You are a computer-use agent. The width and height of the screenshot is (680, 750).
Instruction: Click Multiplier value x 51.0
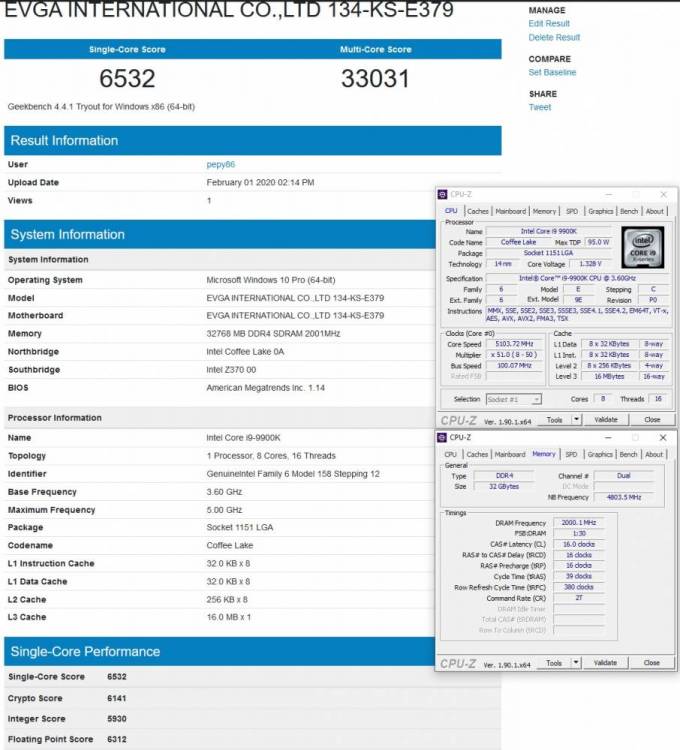click(514, 355)
